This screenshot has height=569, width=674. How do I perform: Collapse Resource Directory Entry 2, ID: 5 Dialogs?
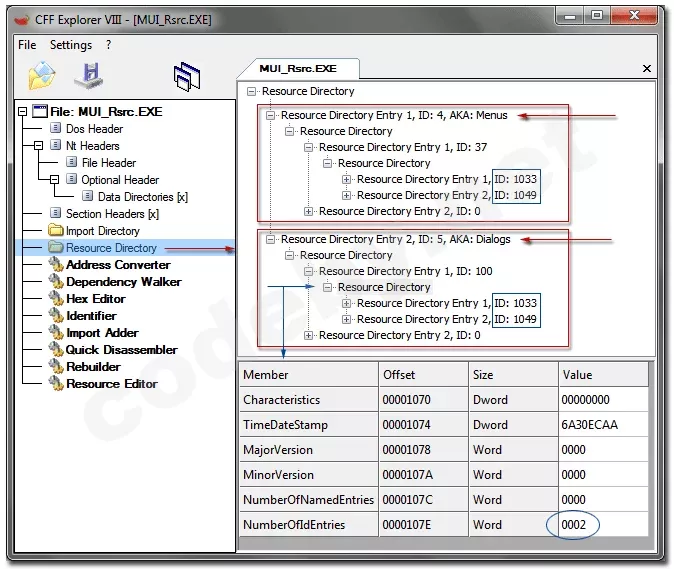(270, 239)
